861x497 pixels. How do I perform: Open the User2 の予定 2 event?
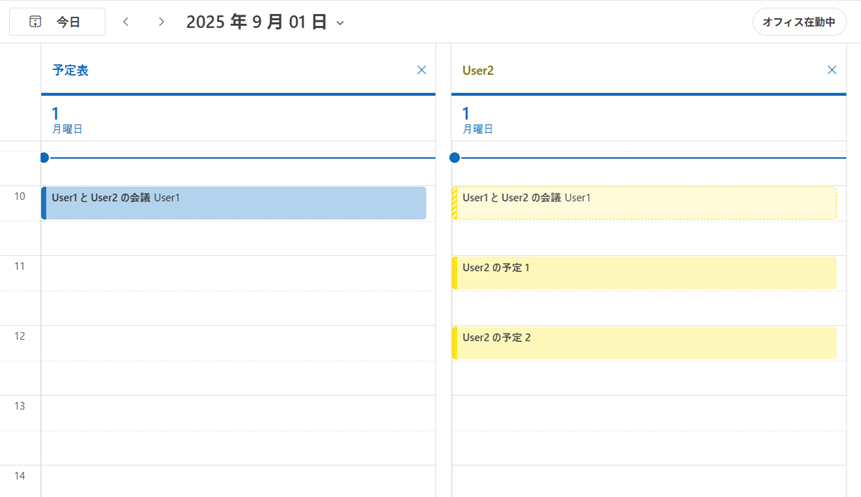tap(645, 343)
